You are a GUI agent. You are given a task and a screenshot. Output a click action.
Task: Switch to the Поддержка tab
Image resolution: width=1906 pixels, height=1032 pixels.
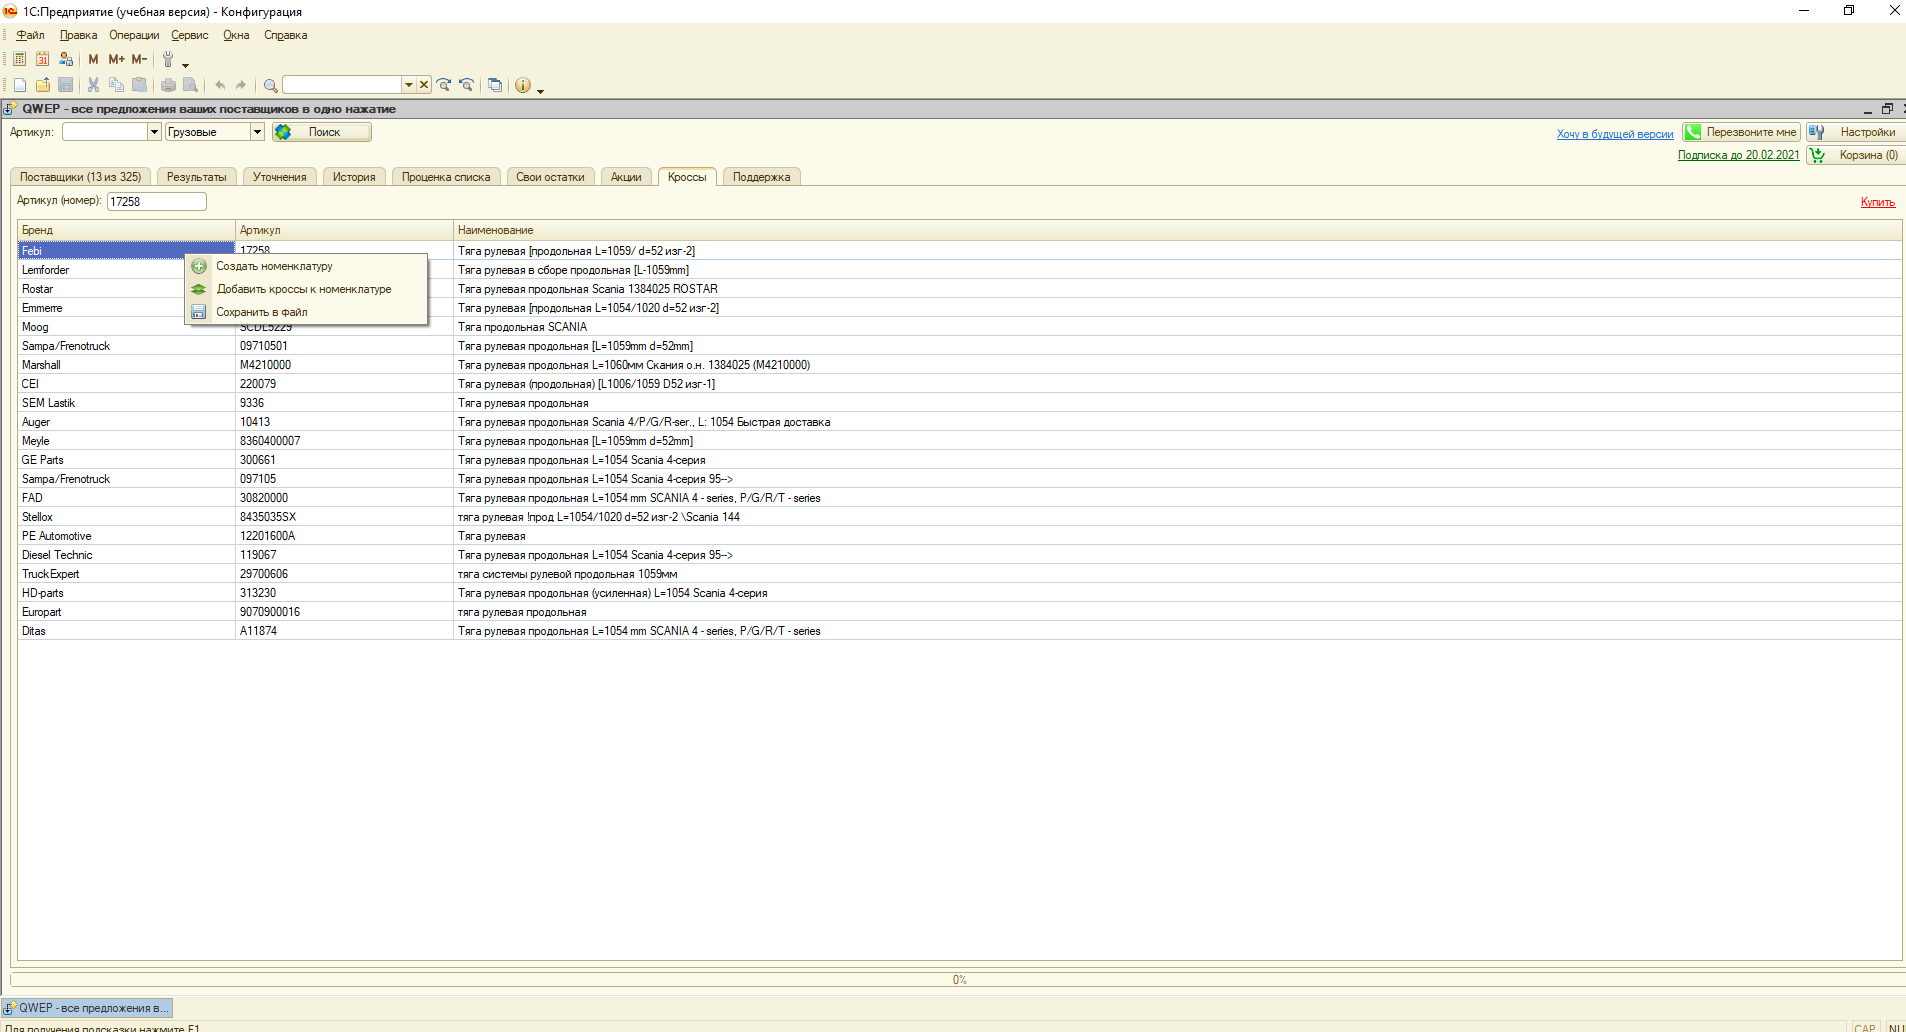[x=761, y=177]
